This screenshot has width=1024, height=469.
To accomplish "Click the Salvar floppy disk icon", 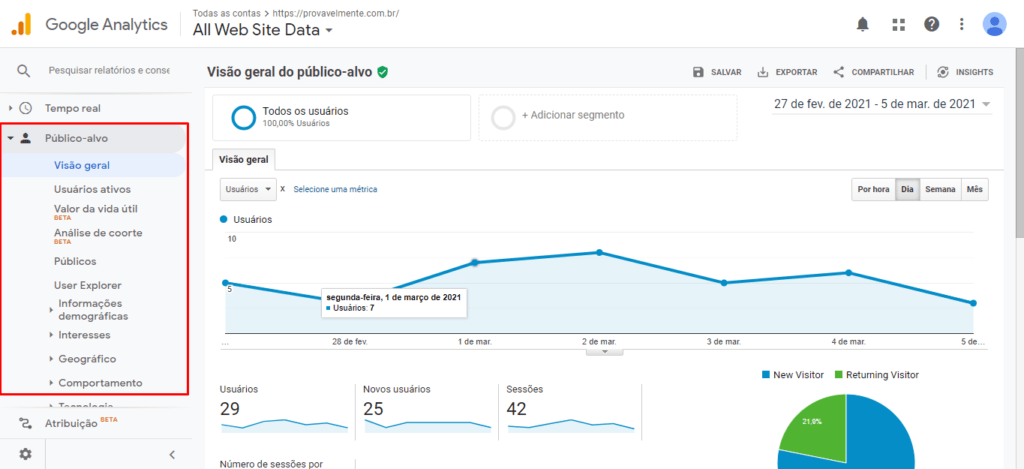I will [698, 72].
